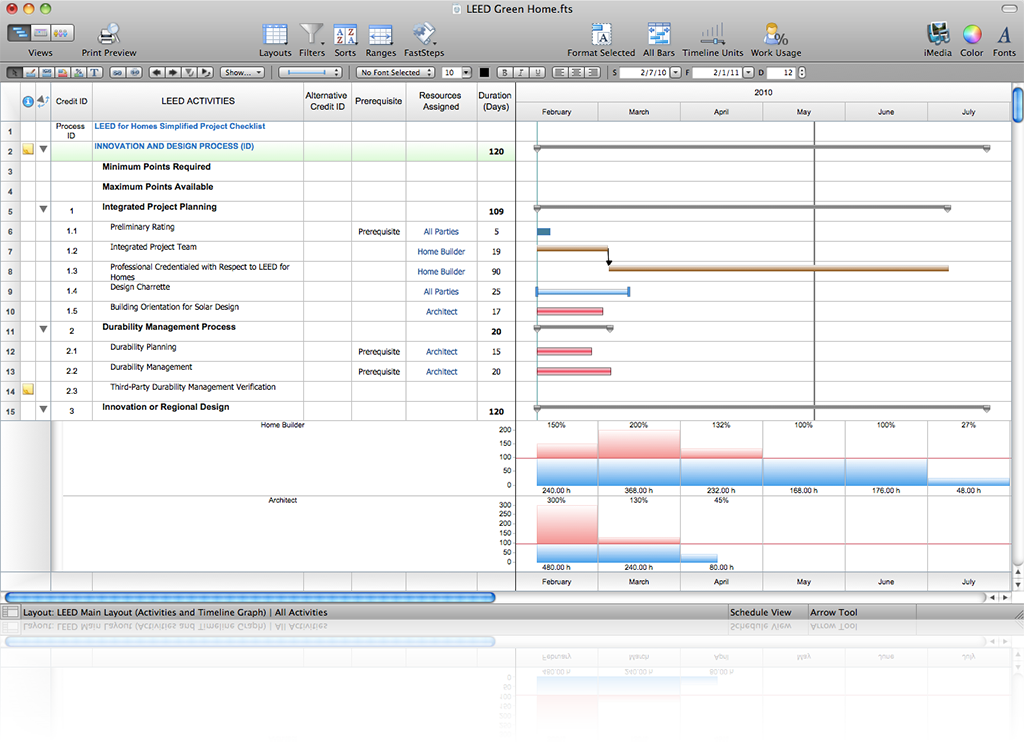
Task: Toggle underline text formatting
Action: [538, 73]
